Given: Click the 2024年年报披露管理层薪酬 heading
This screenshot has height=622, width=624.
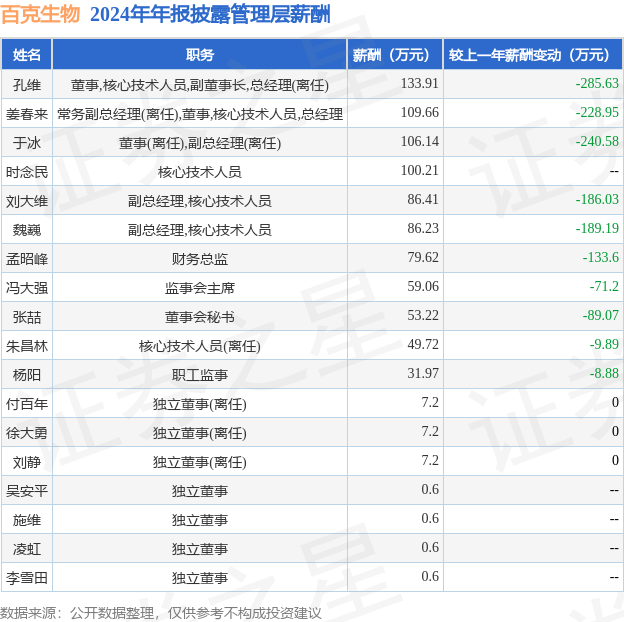Looking at the screenshot, I should (x=210, y=14).
